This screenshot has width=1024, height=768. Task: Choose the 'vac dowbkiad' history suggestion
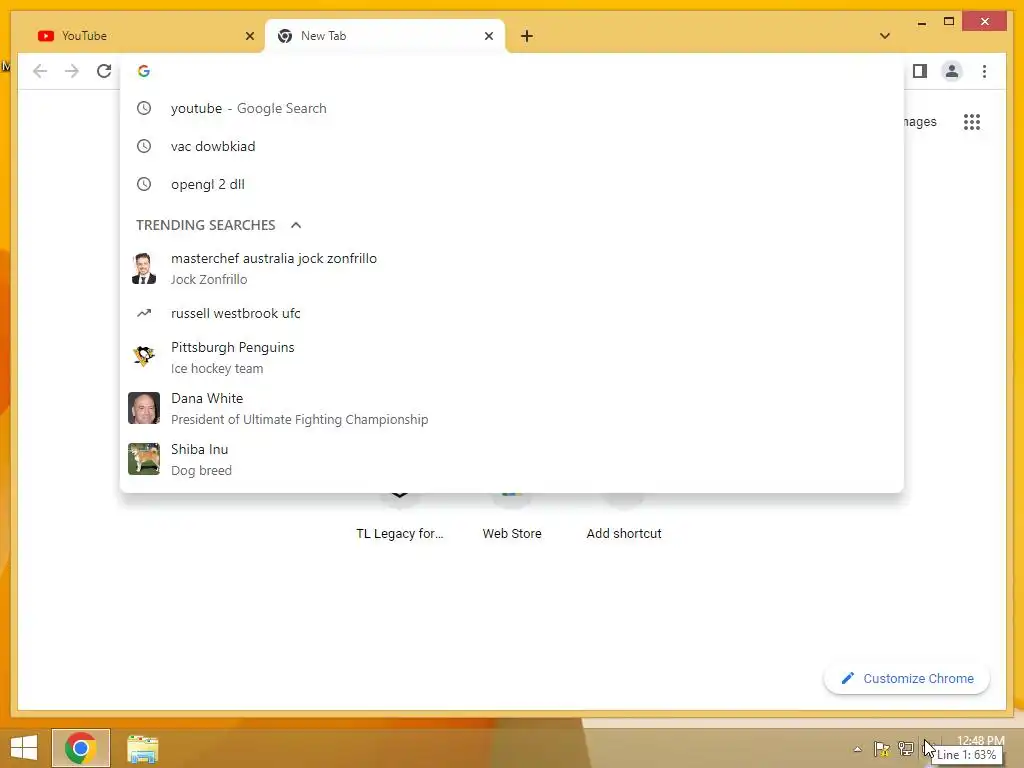[x=512, y=146]
